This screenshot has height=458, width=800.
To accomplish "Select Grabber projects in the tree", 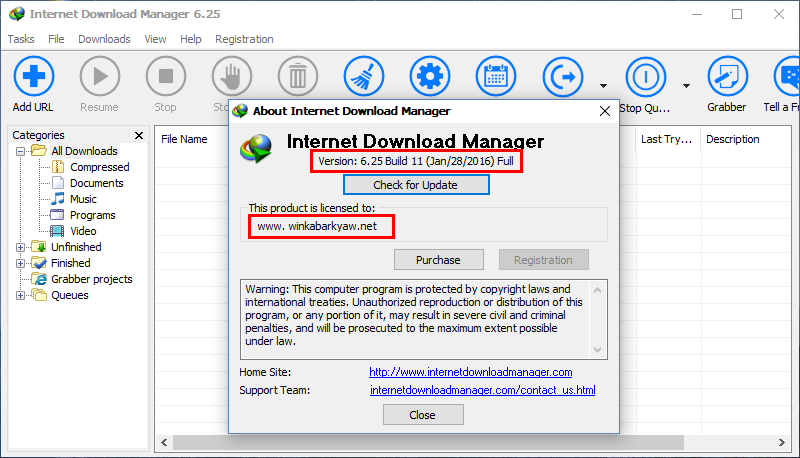I will (x=91, y=279).
